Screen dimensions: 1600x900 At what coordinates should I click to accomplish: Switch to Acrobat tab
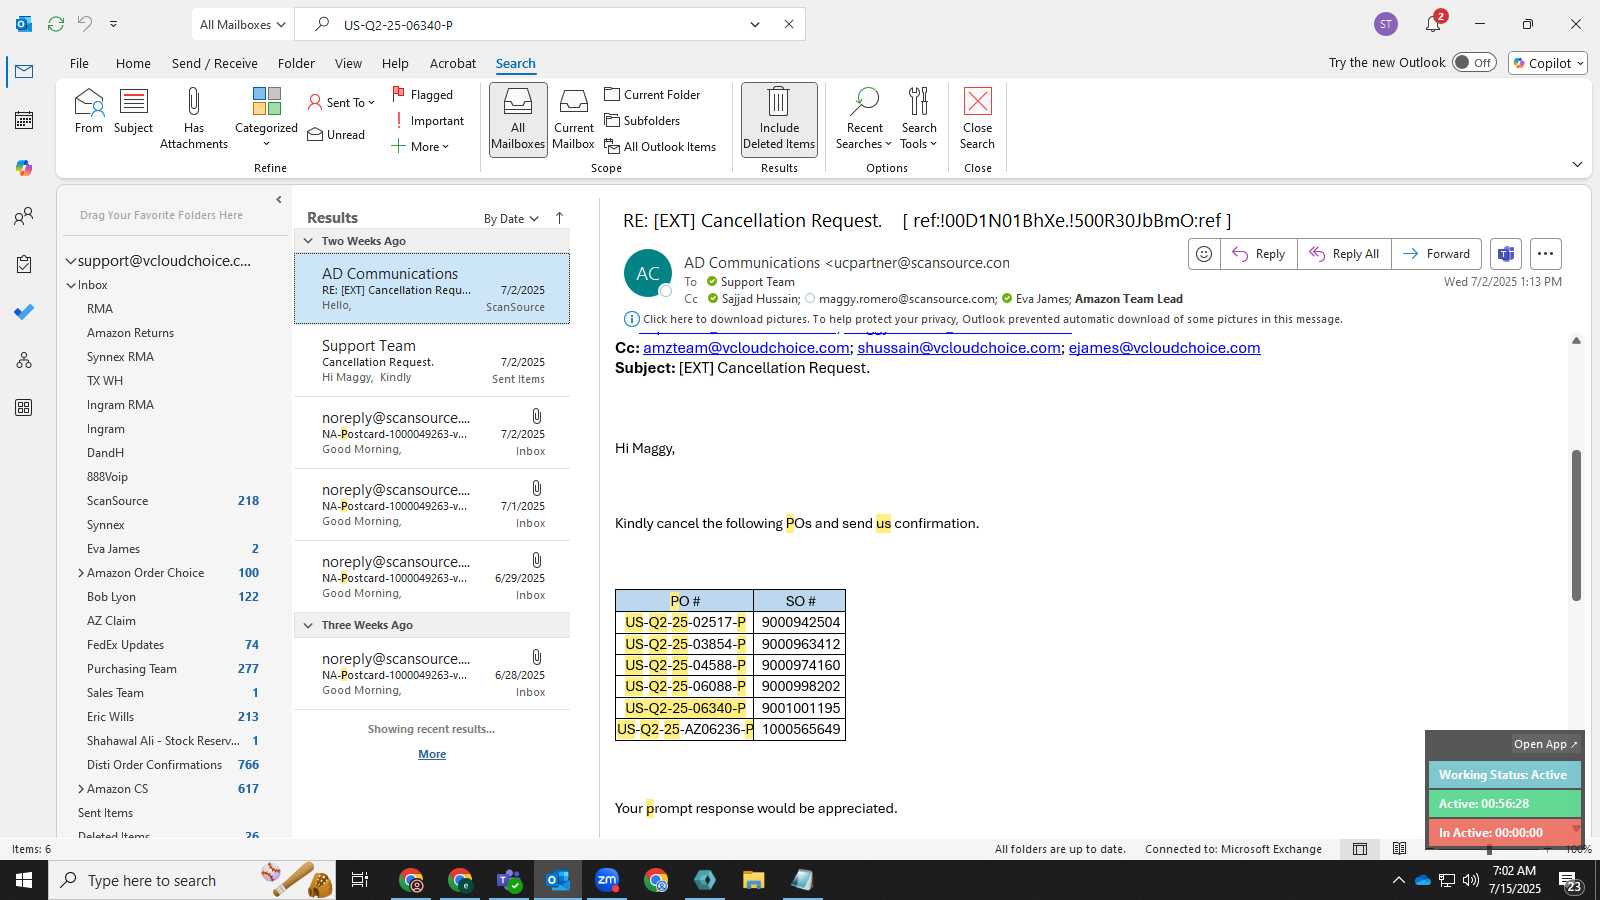tap(453, 63)
